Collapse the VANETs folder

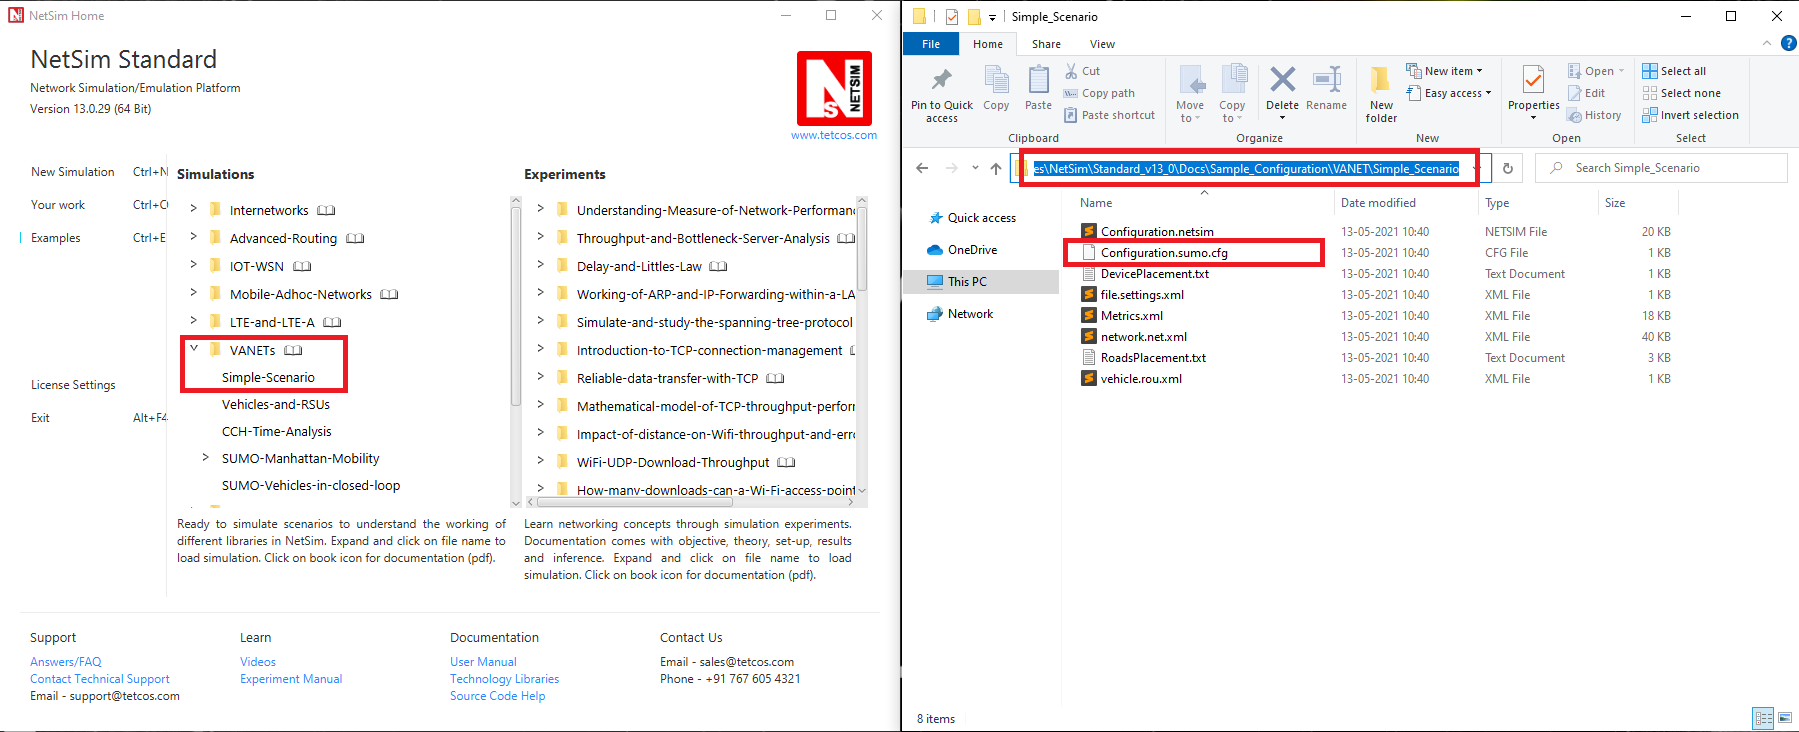tap(194, 349)
